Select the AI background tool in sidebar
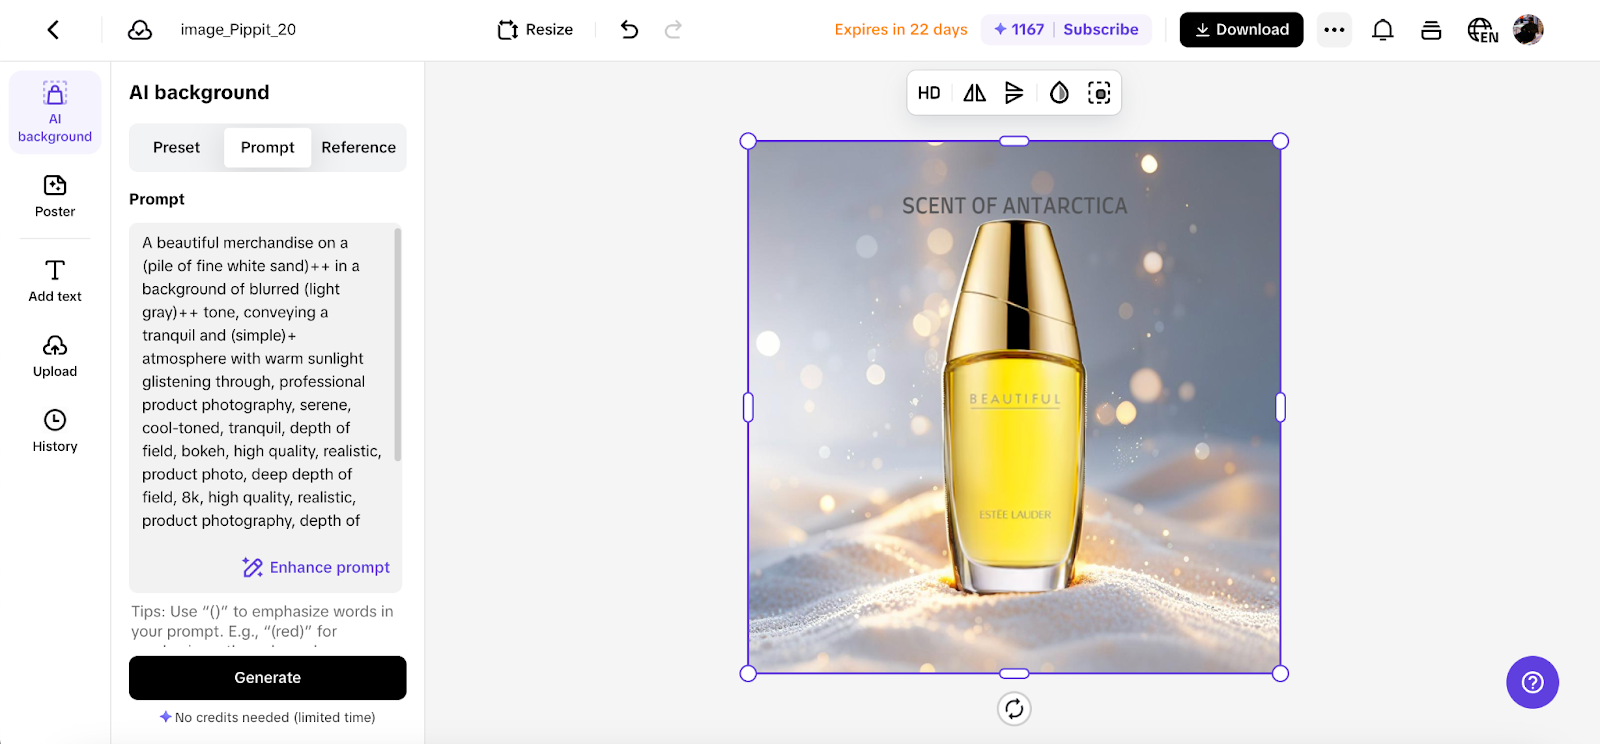 pyautogui.click(x=55, y=112)
